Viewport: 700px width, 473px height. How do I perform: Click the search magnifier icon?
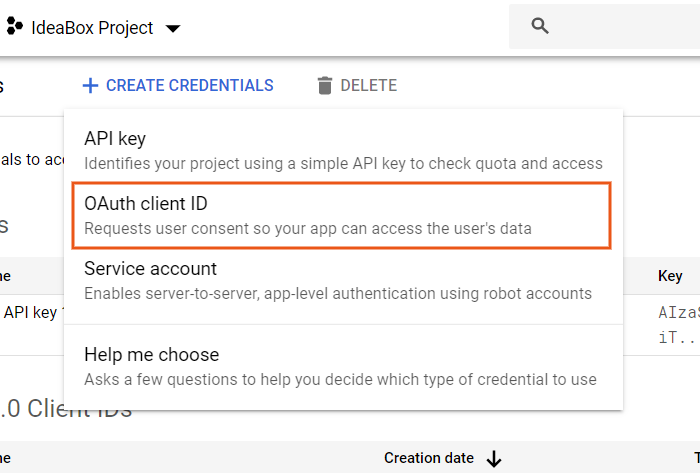540,26
